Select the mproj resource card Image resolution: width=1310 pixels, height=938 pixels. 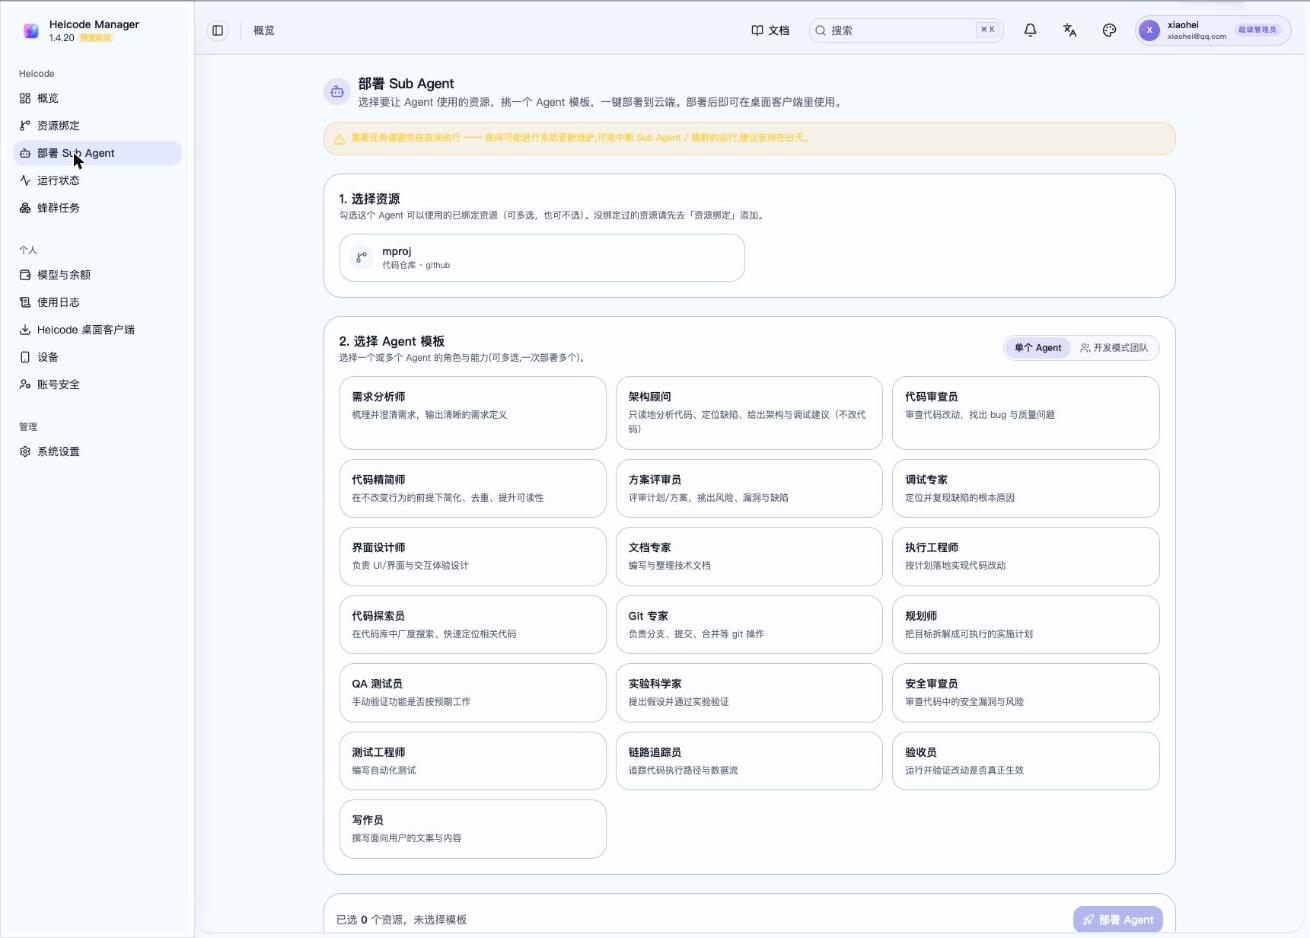542,258
